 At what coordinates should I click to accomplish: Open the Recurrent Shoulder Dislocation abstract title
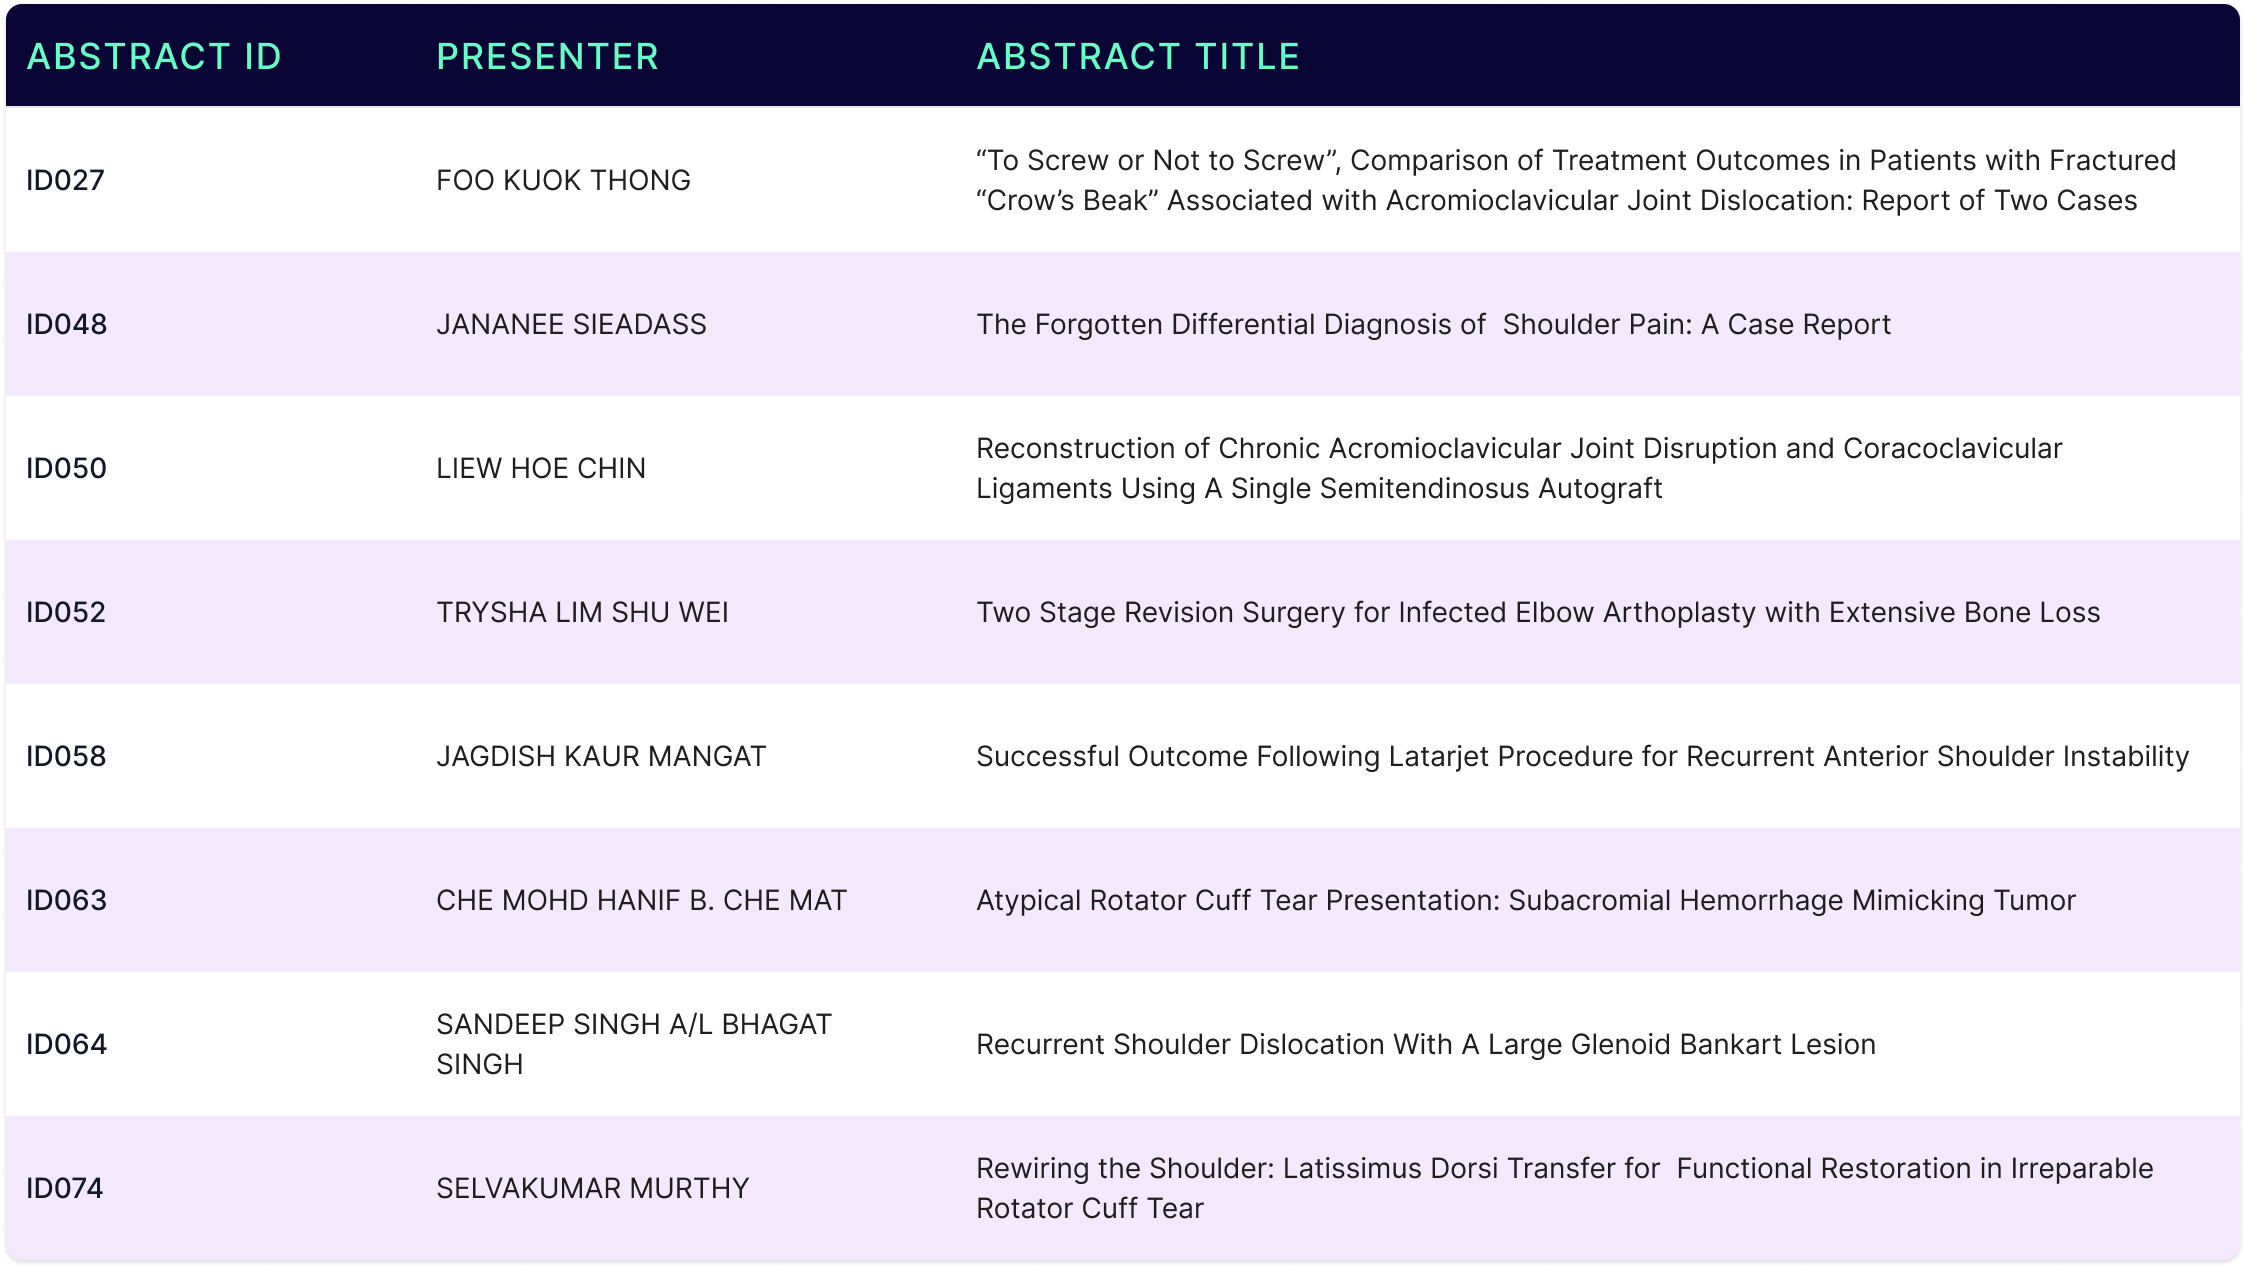tap(1425, 1044)
